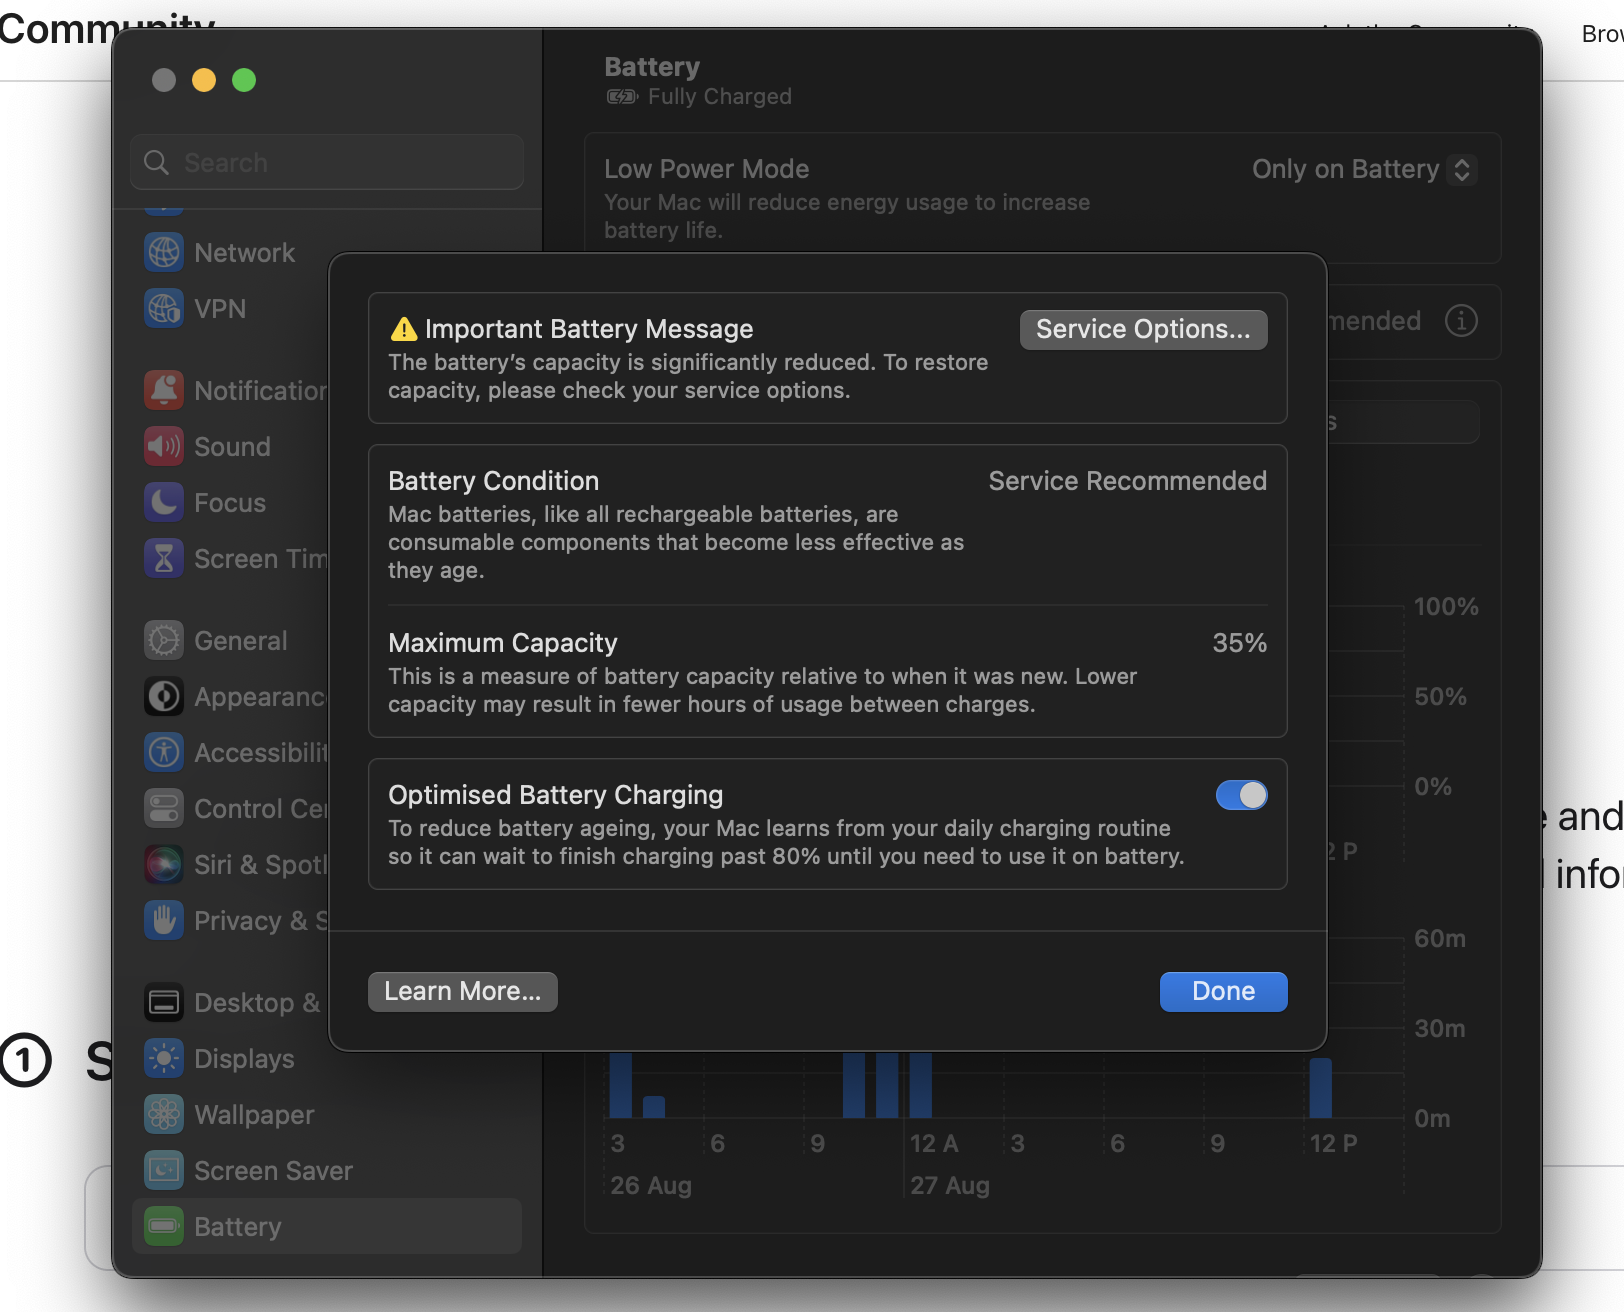Open Network settings via globe icon

(x=164, y=252)
